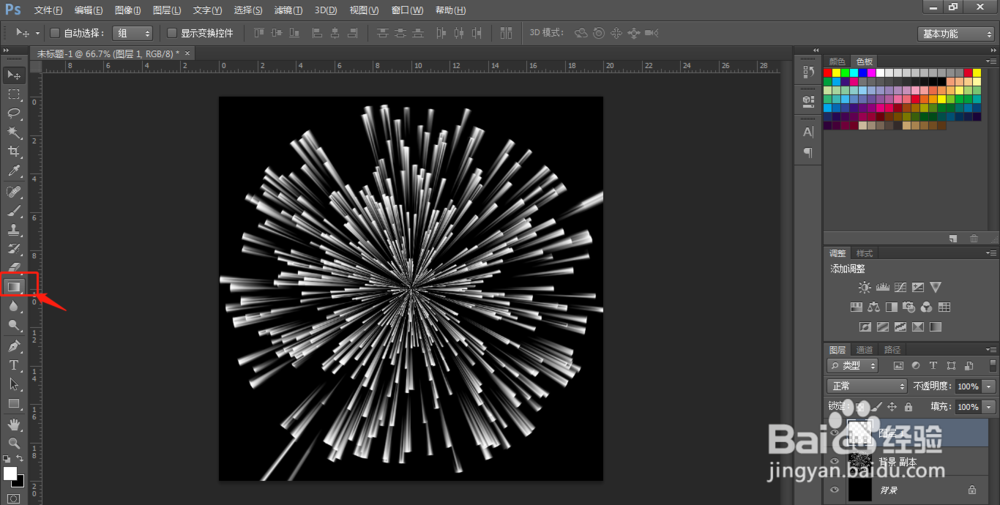Select the Gradient tool

[13, 287]
